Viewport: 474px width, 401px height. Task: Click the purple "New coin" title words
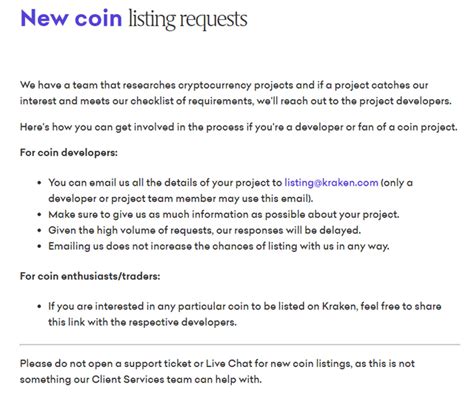coord(71,18)
